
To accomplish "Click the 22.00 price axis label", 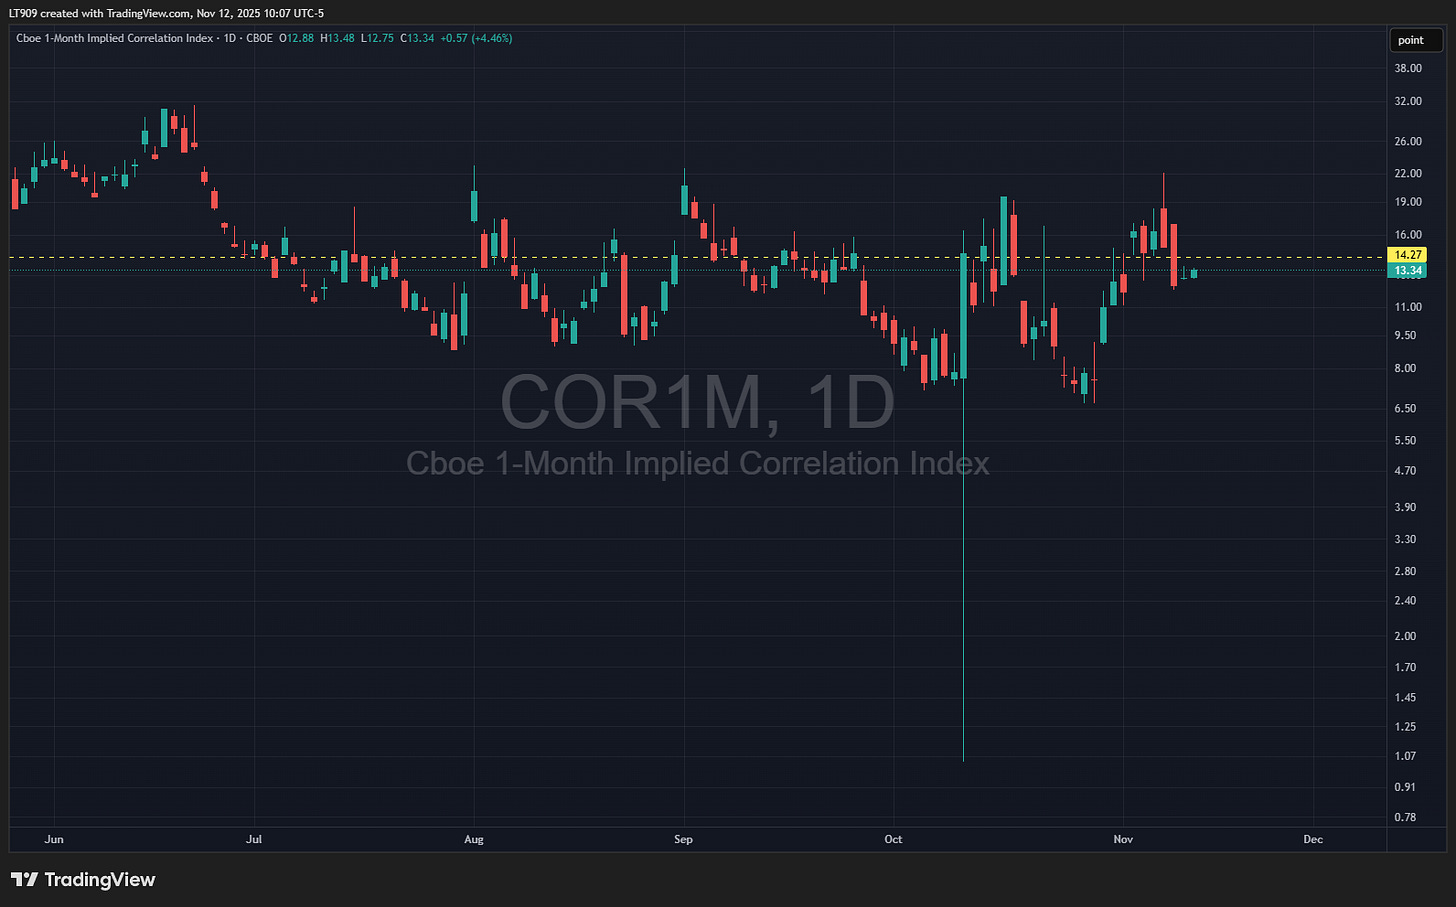I will click(x=1408, y=173).
